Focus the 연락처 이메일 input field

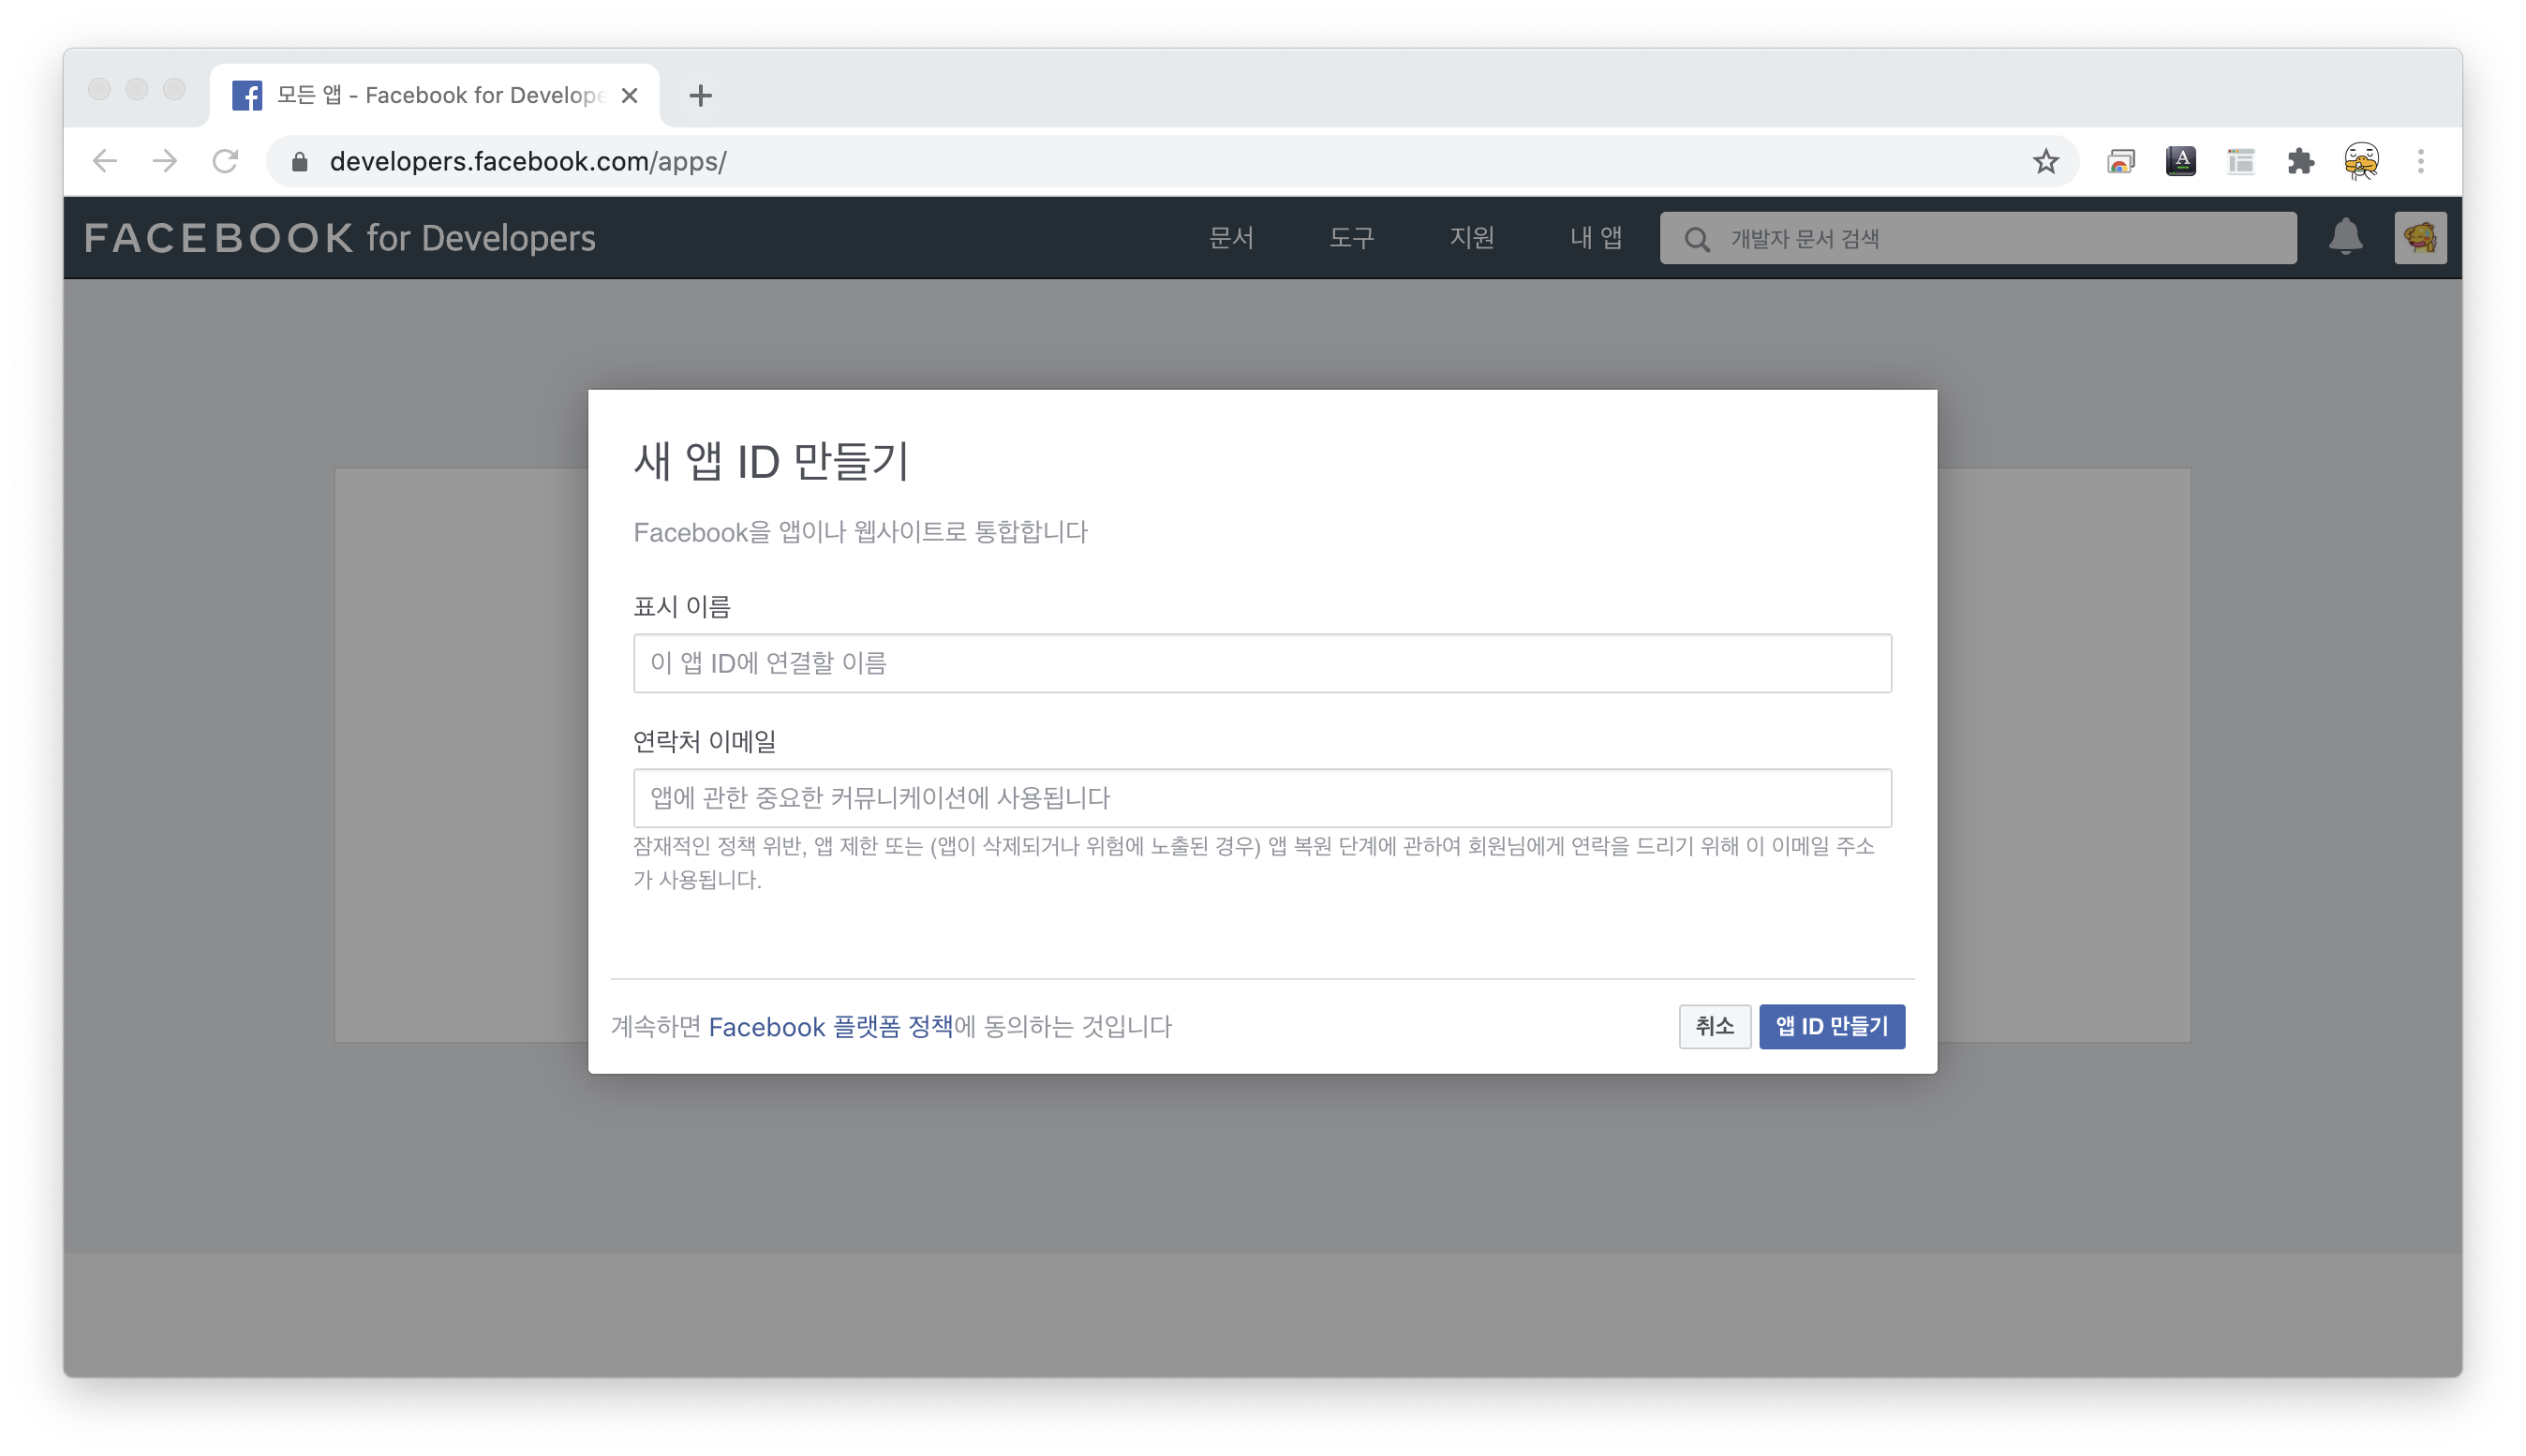click(1262, 798)
